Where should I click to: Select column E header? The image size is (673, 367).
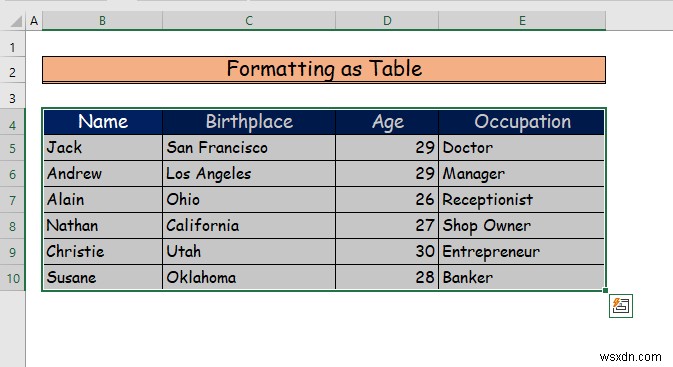(522, 21)
